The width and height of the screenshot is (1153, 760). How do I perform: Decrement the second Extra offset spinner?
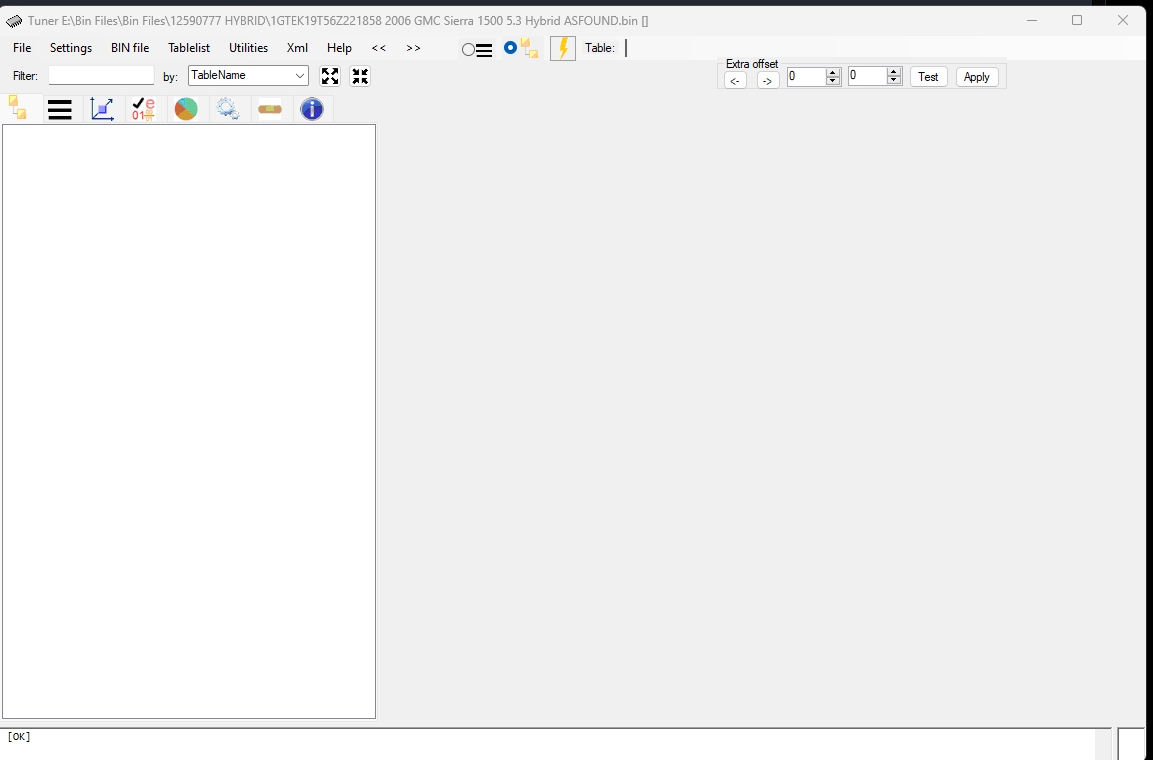point(894,80)
